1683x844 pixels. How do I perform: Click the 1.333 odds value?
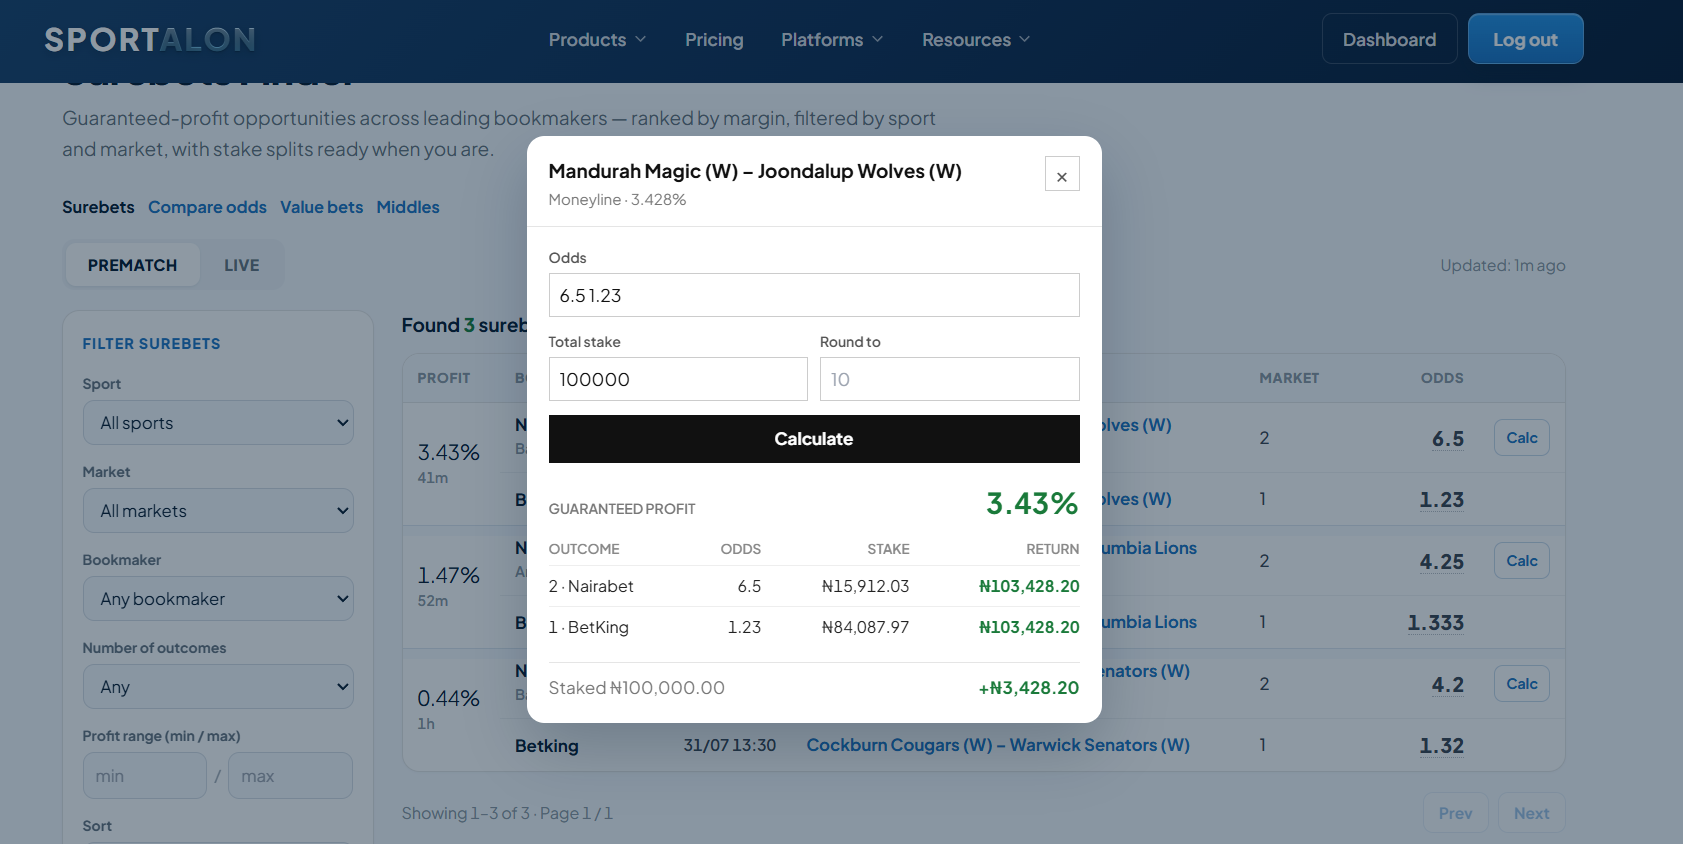point(1436,623)
